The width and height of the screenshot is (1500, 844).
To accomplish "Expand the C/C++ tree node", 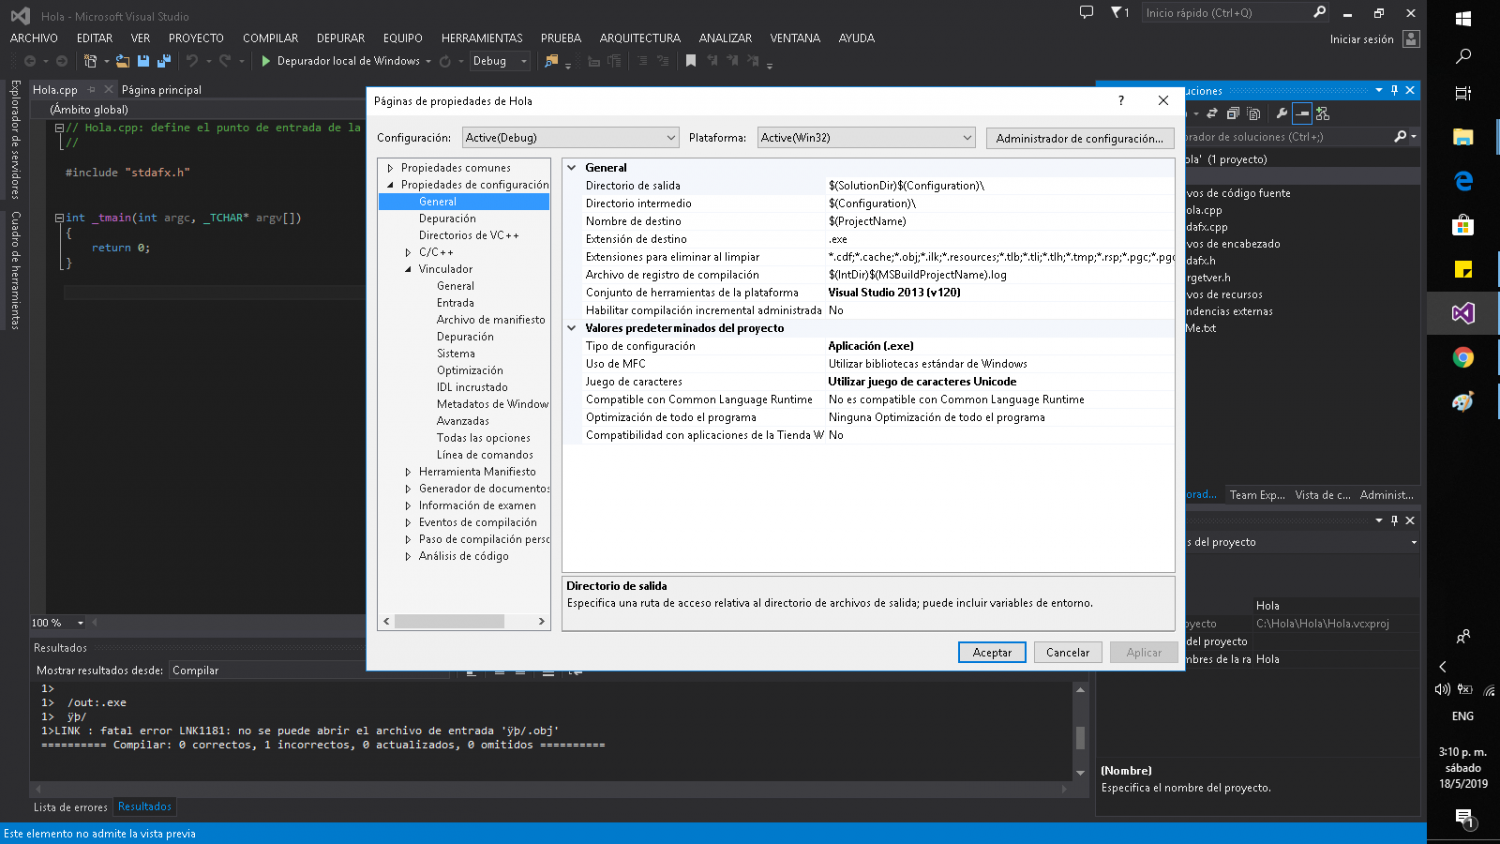I will (408, 252).
